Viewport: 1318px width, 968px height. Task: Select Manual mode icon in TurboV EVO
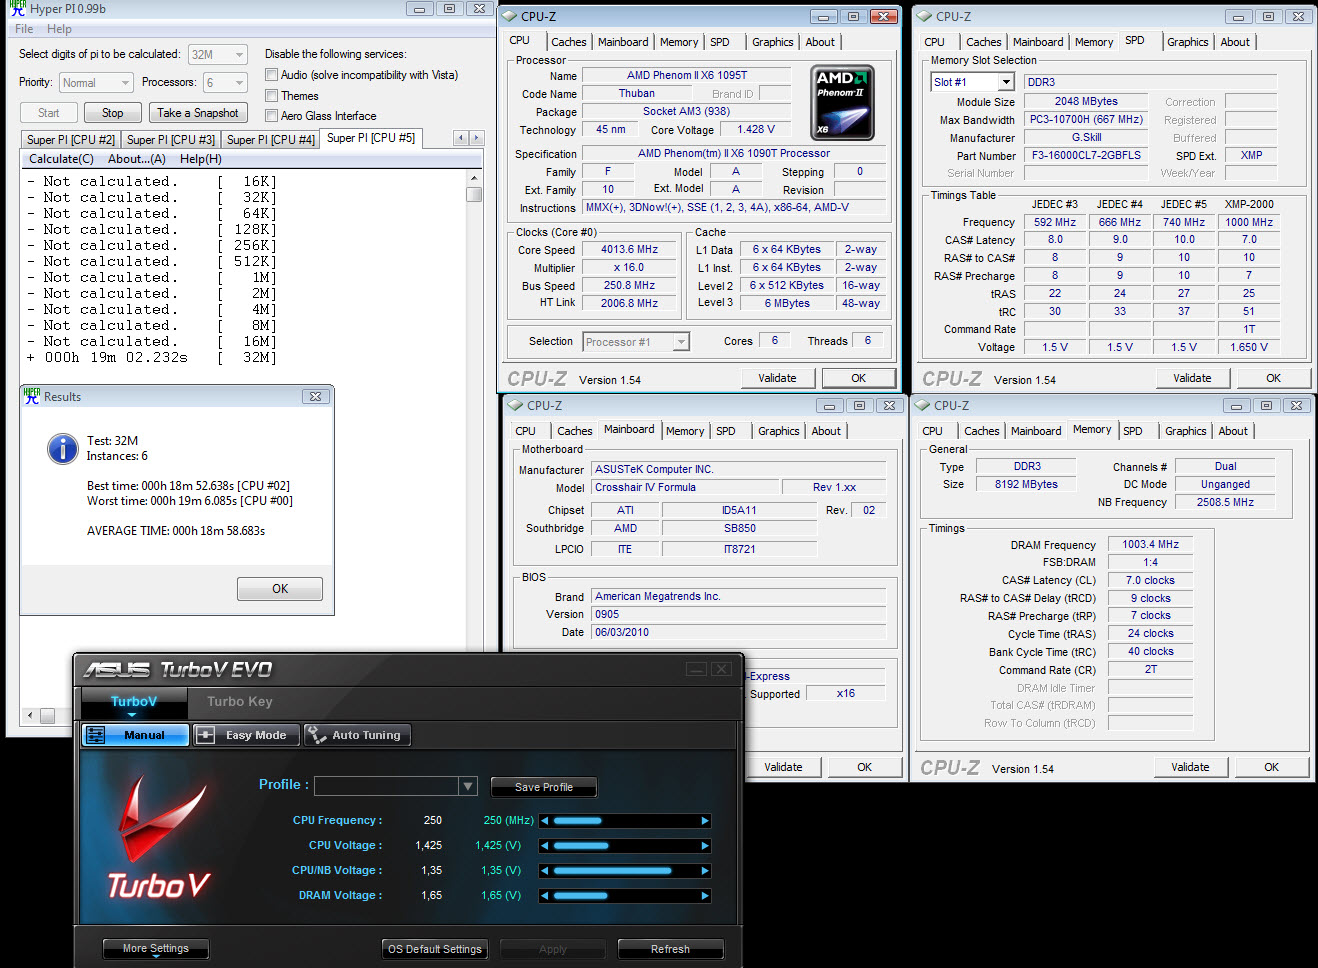click(96, 735)
